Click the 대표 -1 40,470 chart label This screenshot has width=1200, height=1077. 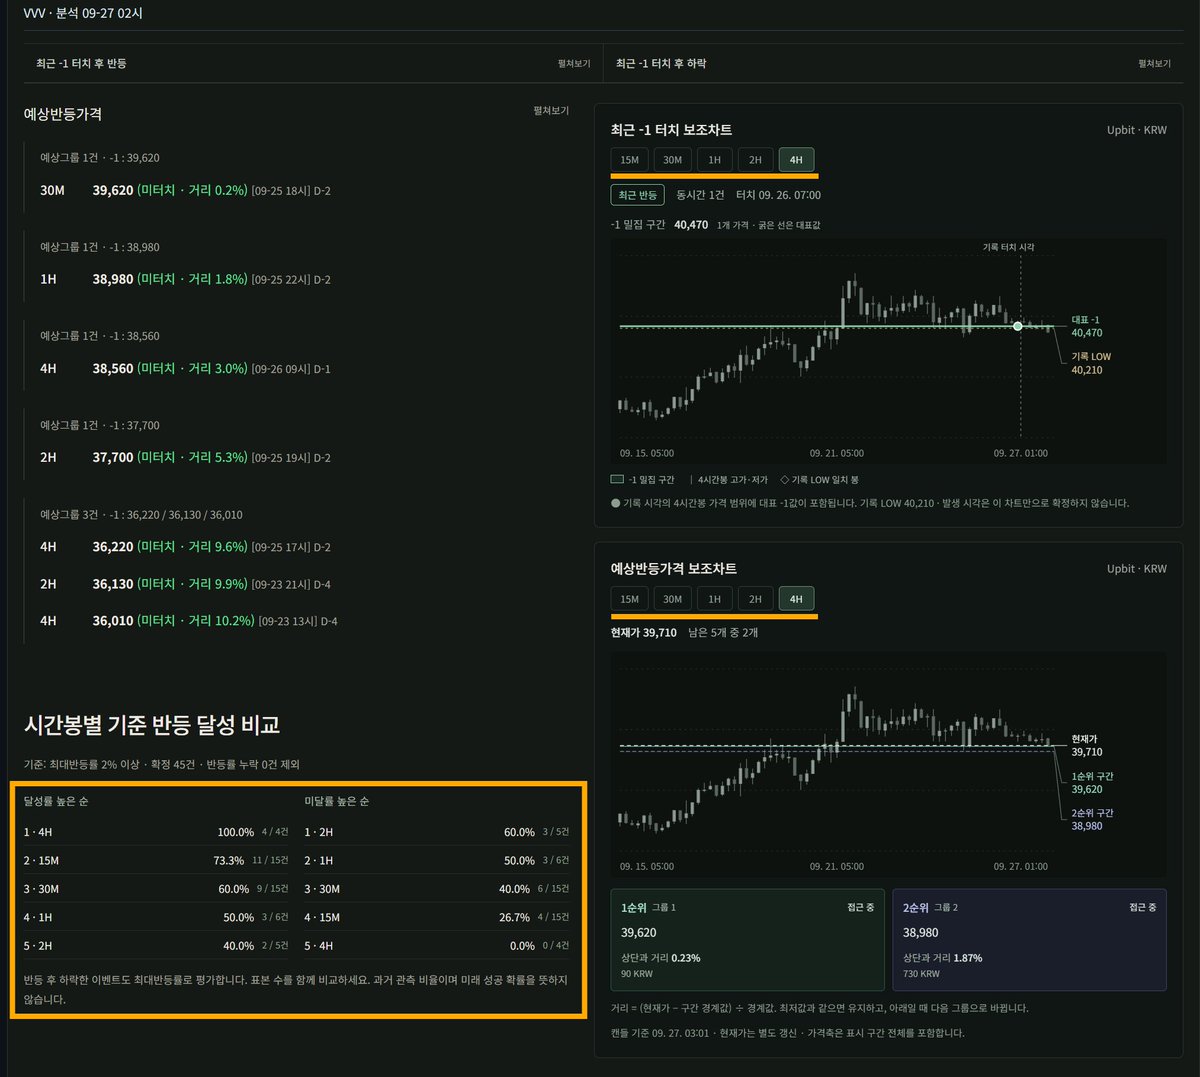[x=1087, y=326]
